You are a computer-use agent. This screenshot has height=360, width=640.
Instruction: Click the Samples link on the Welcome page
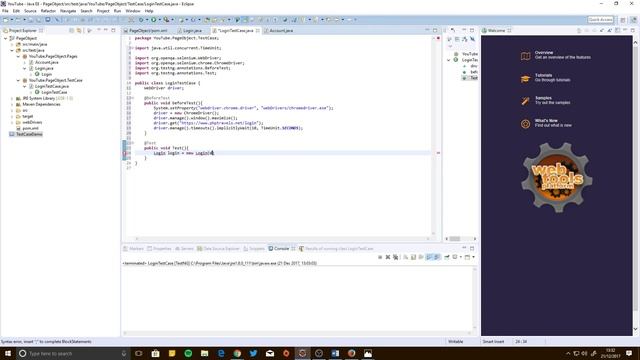point(543,98)
